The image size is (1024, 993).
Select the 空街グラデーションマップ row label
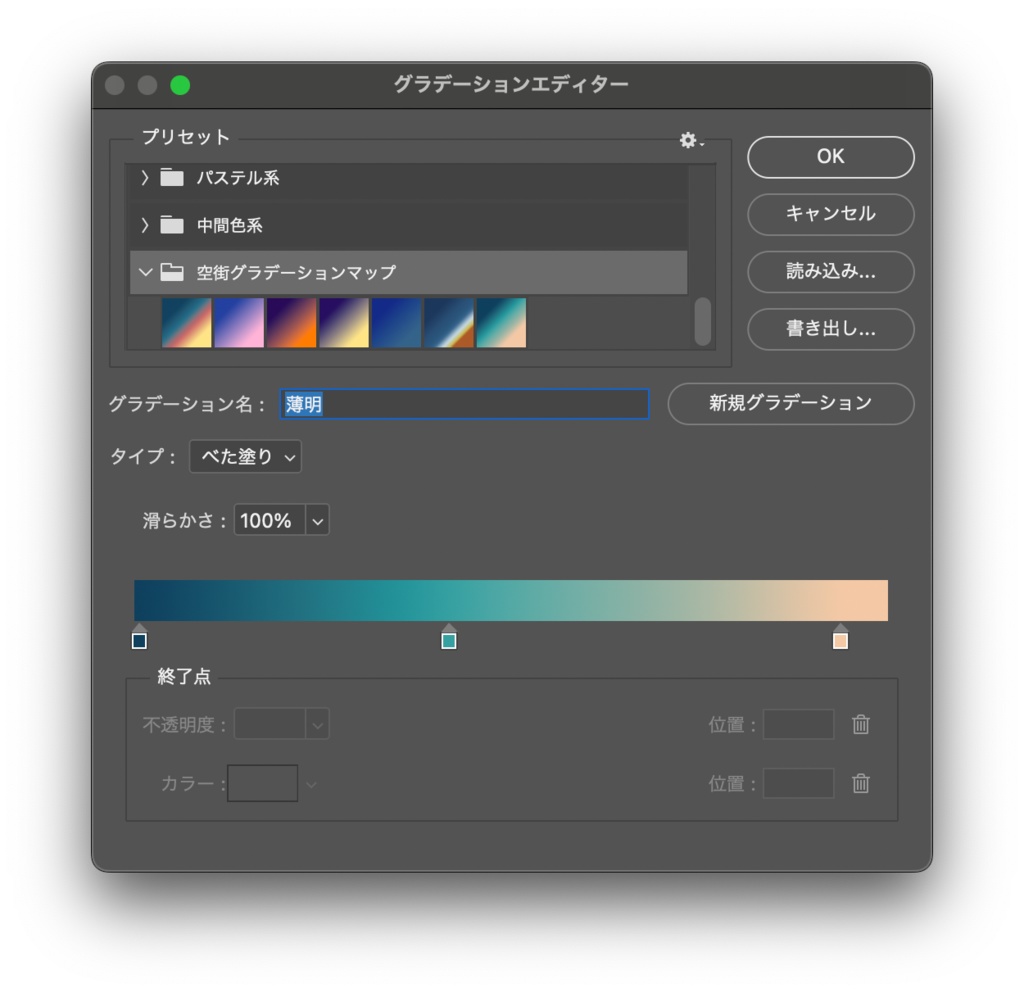(296, 272)
